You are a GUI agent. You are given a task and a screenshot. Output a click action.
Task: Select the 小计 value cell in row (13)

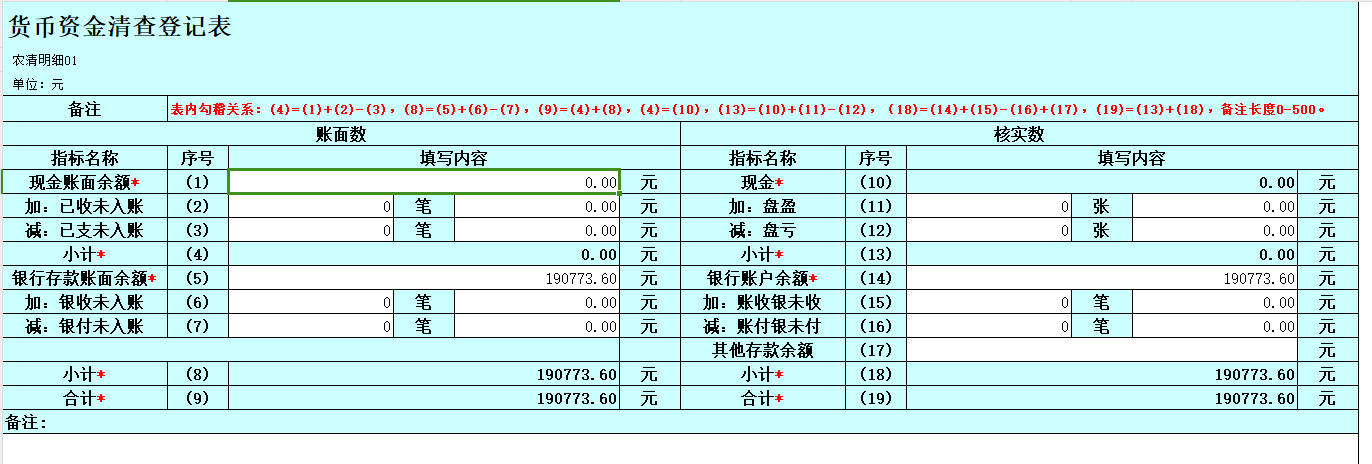coord(1102,254)
